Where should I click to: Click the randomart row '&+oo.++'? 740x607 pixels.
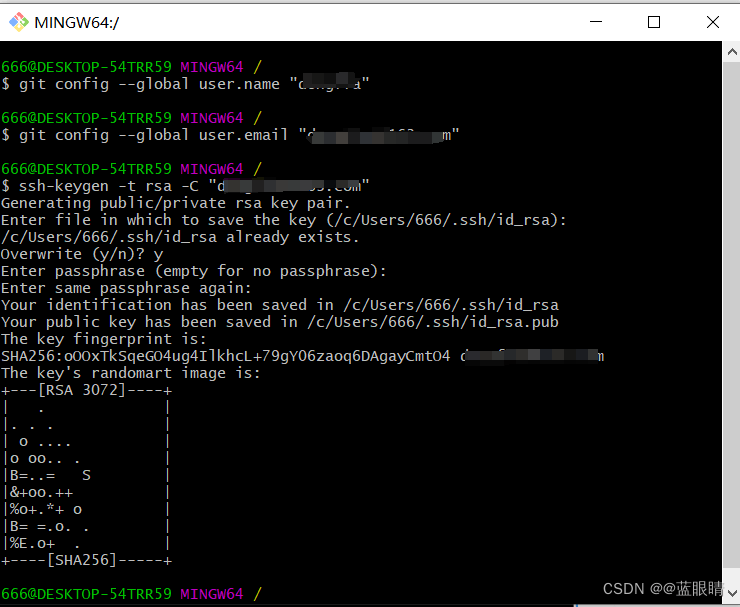(x=86, y=492)
